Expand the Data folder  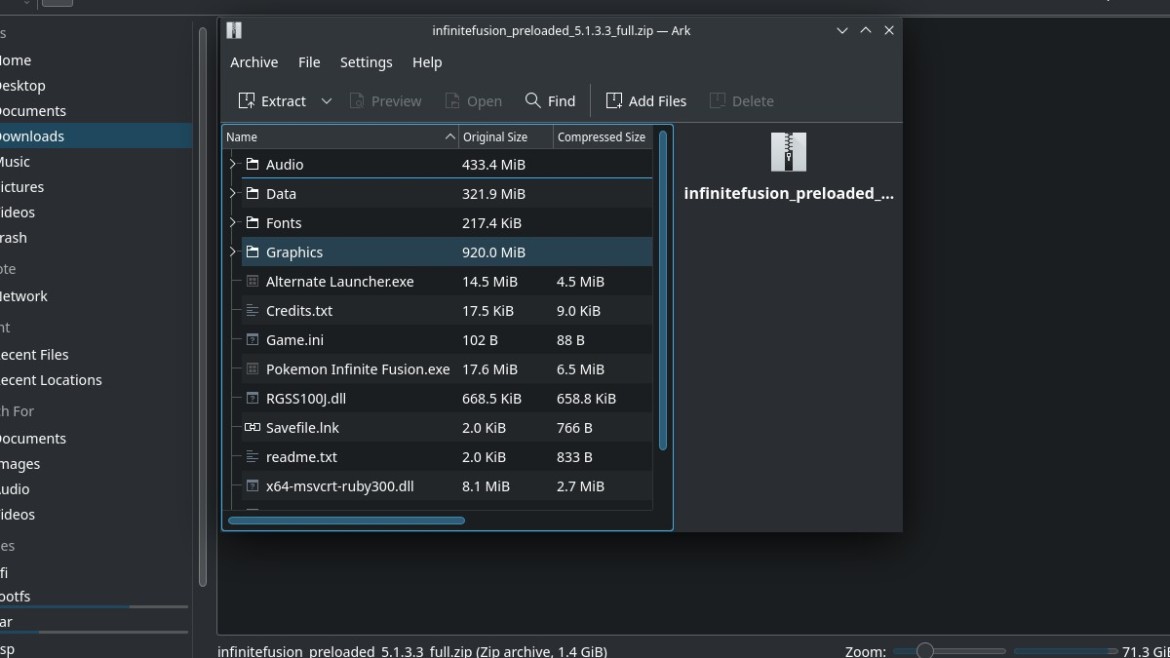point(233,194)
